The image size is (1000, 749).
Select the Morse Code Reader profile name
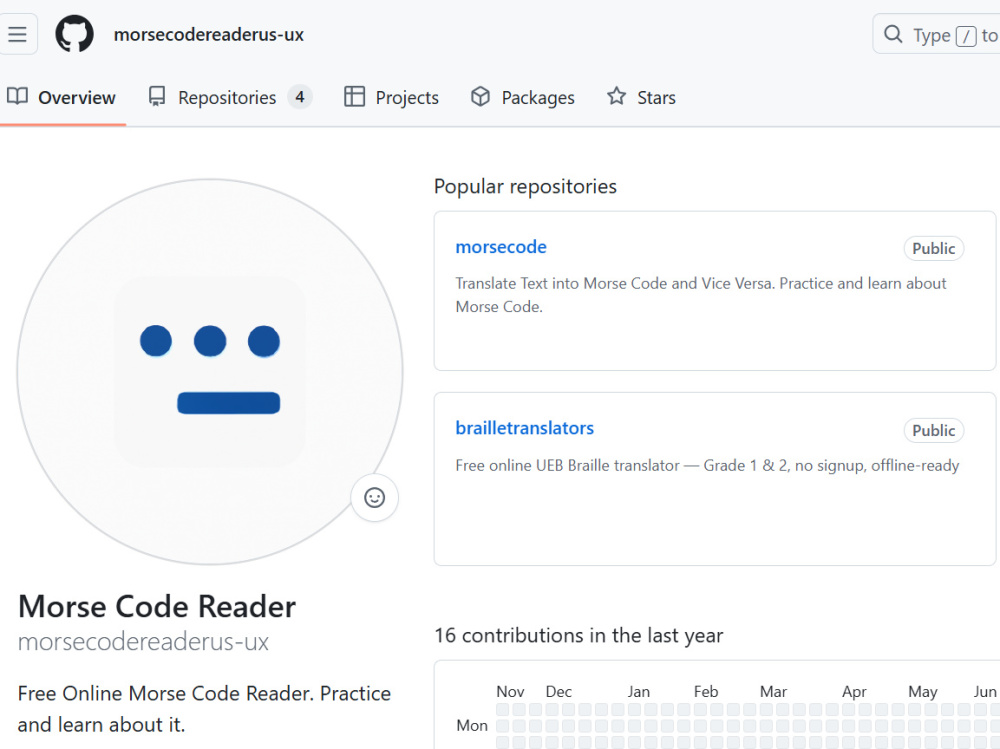tap(157, 607)
